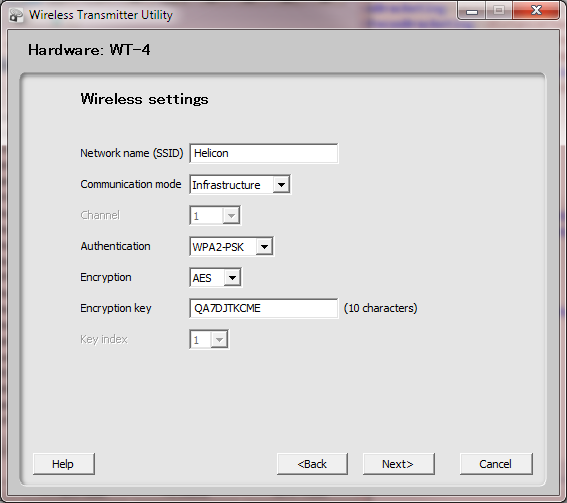
Task: Click the greyed-out Key index dropdown
Action: pyautogui.click(x=209, y=340)
